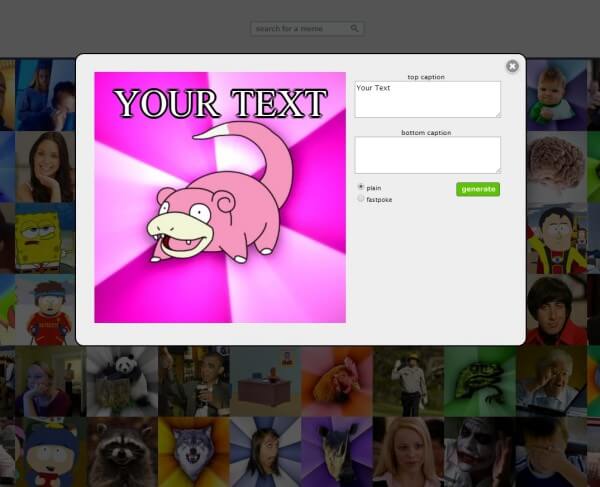
Task: Open the success kid baby thumbnail
Action: [x=557, y=95]
